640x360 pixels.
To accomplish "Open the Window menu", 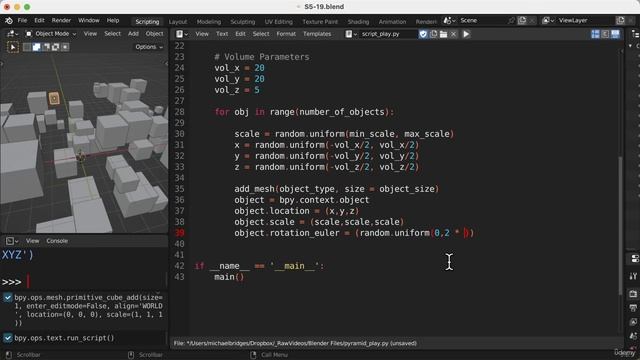I will [89, 20].
